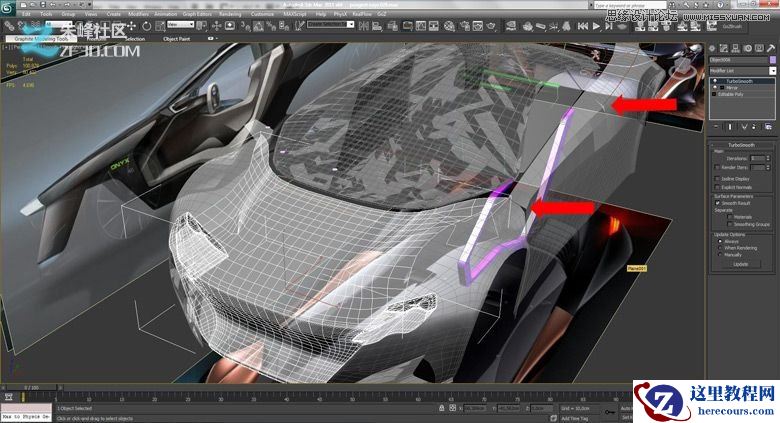Toggle selection lock in status bar
The image size is (780, 423).
point(442,408)
